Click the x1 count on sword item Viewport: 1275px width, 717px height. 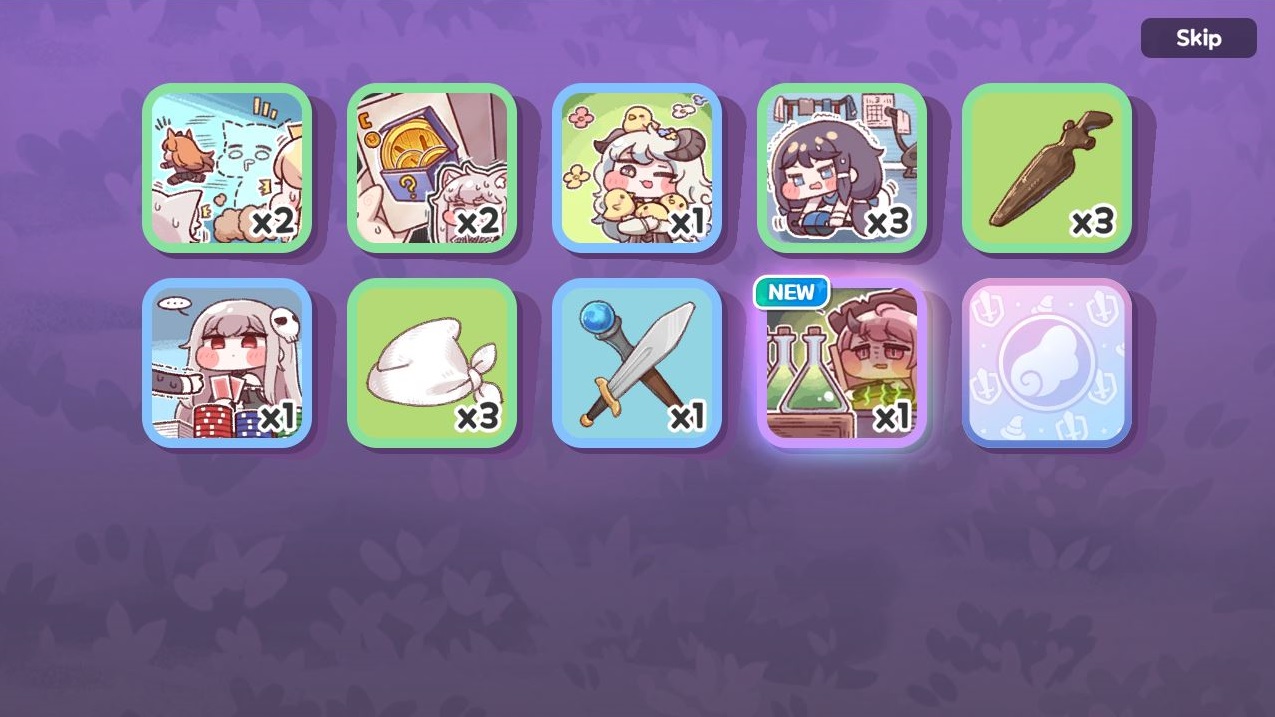coord(686,416)
